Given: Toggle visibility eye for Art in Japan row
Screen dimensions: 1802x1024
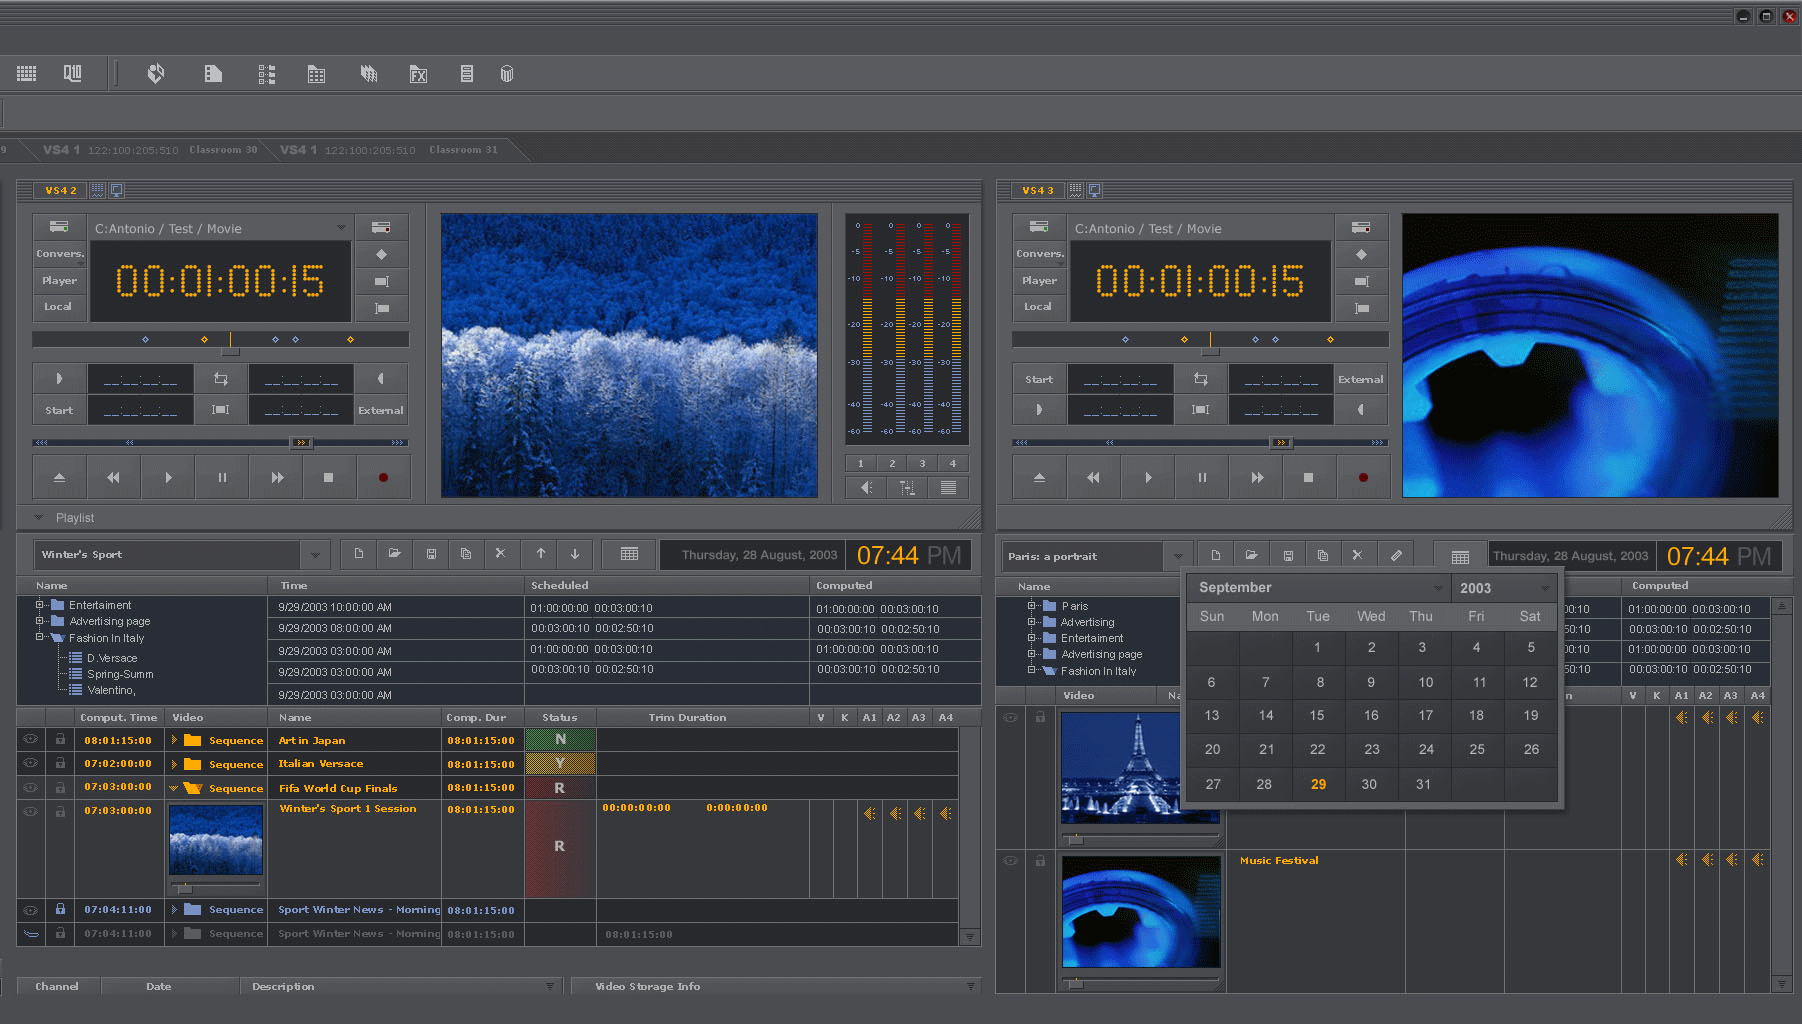Looking at the screenshot, I should tap(31, 739).
